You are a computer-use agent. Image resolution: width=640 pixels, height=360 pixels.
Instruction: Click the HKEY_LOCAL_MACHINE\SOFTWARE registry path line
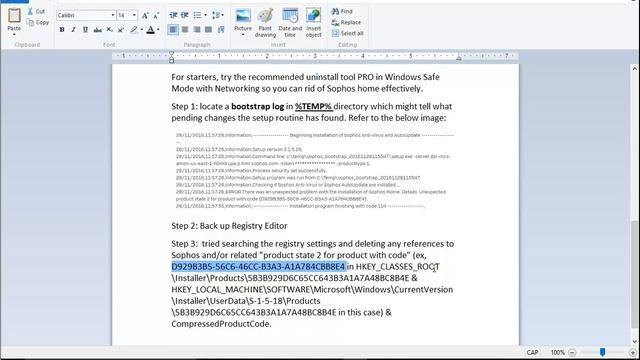312,289
